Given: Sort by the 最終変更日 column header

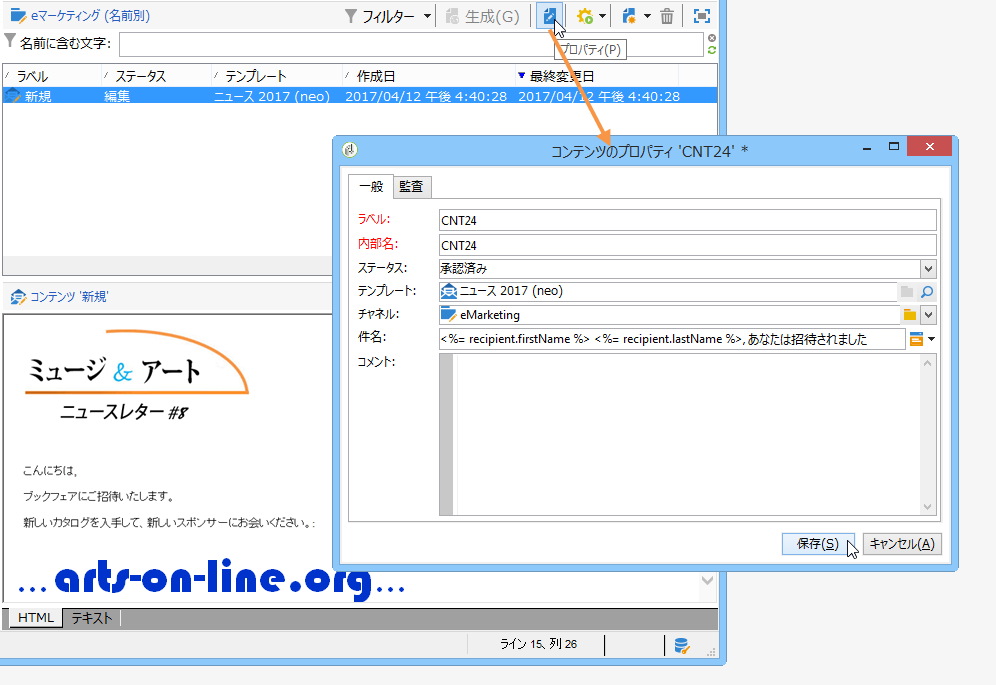Looking at the screenshot, I should tap(597, 76).
